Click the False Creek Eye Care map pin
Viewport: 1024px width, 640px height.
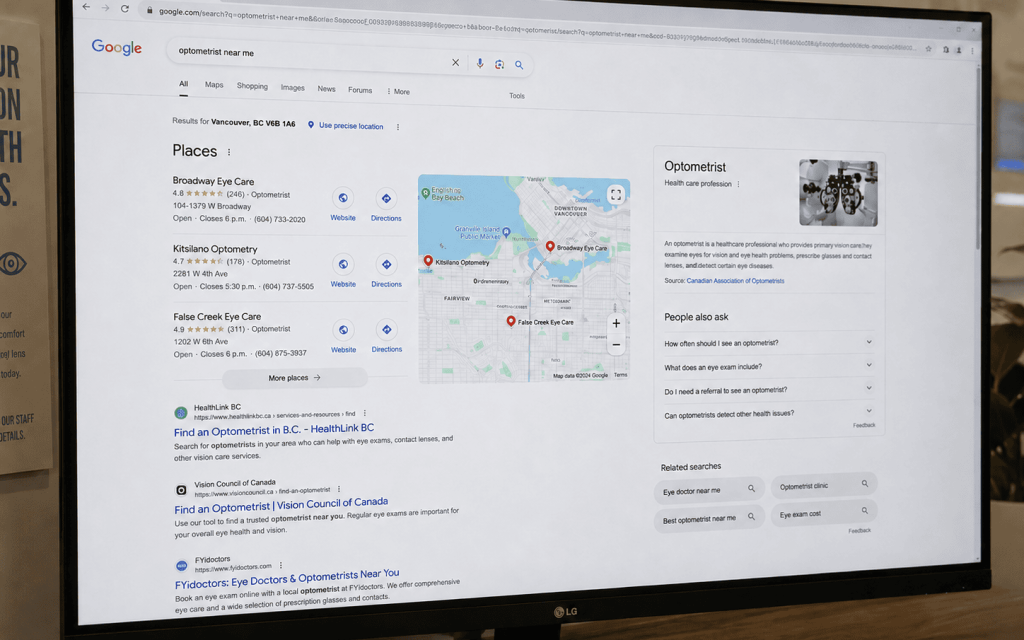(511, 321)
